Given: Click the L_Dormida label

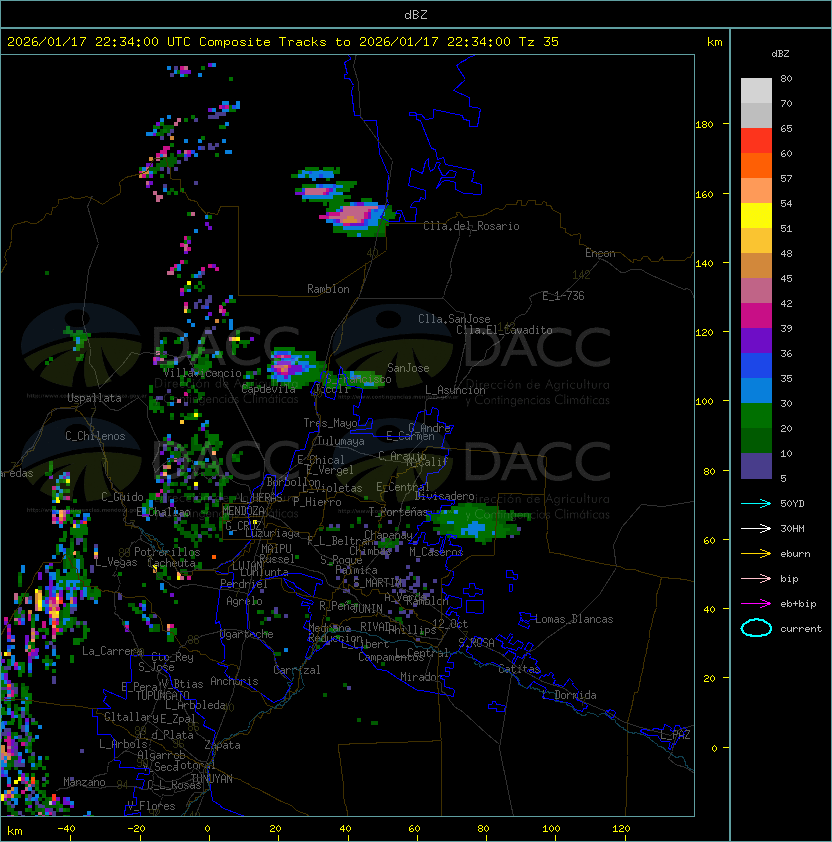Looking at the screenshot, I should coord(569,695).
